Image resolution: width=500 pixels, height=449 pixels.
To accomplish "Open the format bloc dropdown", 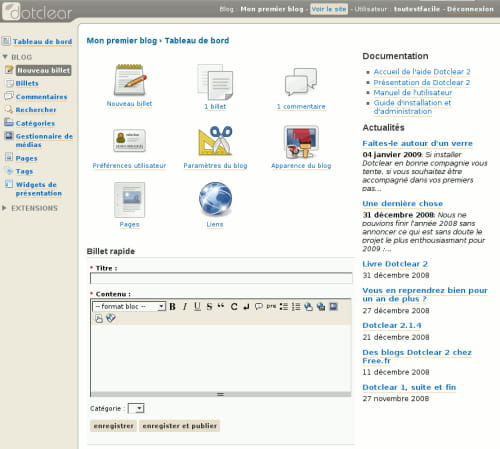I will [129, 306].
